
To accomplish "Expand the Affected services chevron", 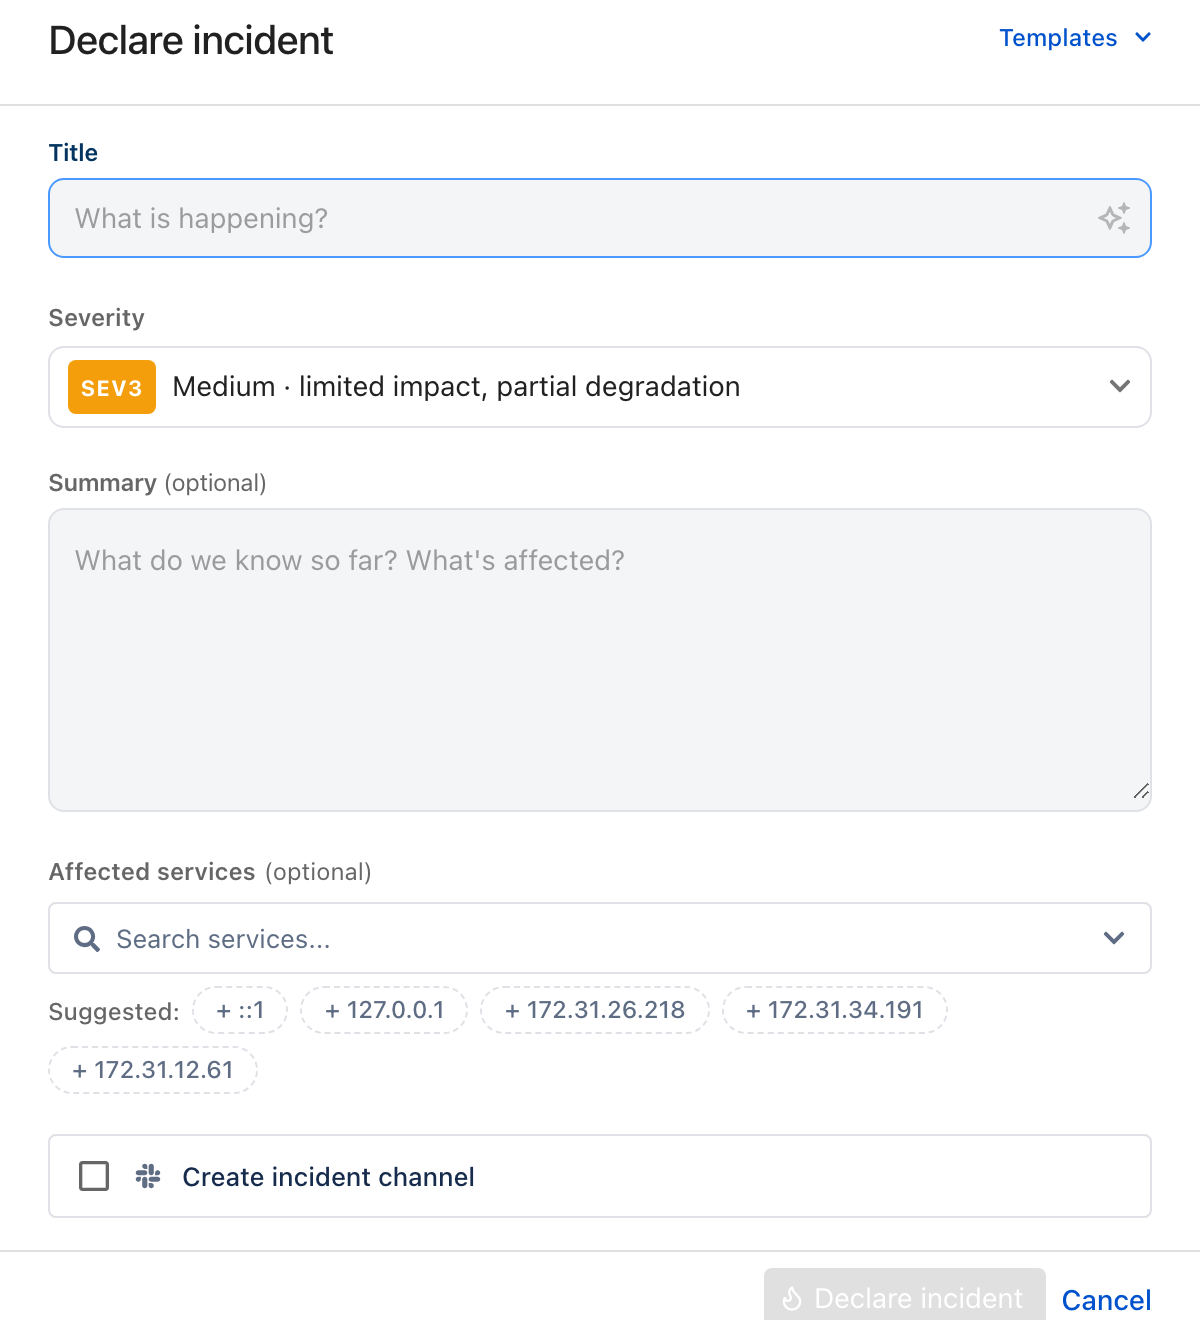I will 1114,938.
